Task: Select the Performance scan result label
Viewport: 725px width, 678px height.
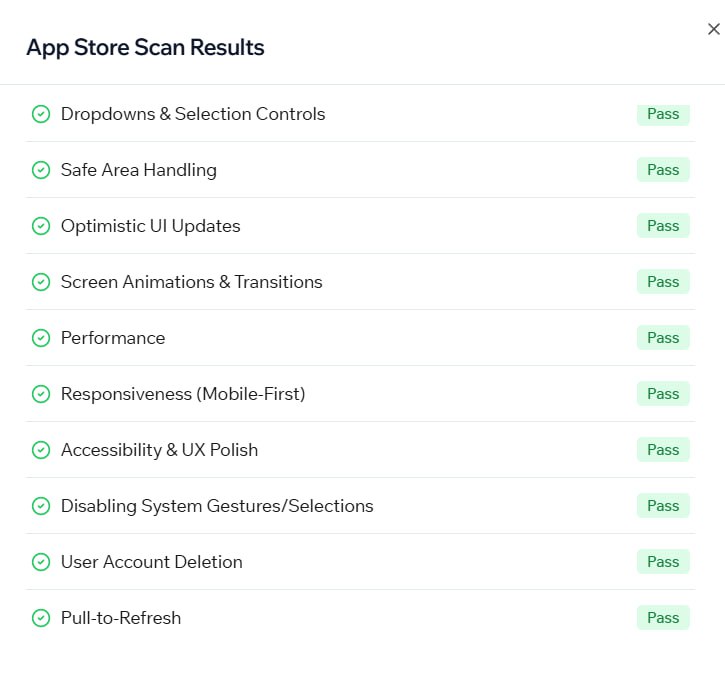Action: (113, 338)
